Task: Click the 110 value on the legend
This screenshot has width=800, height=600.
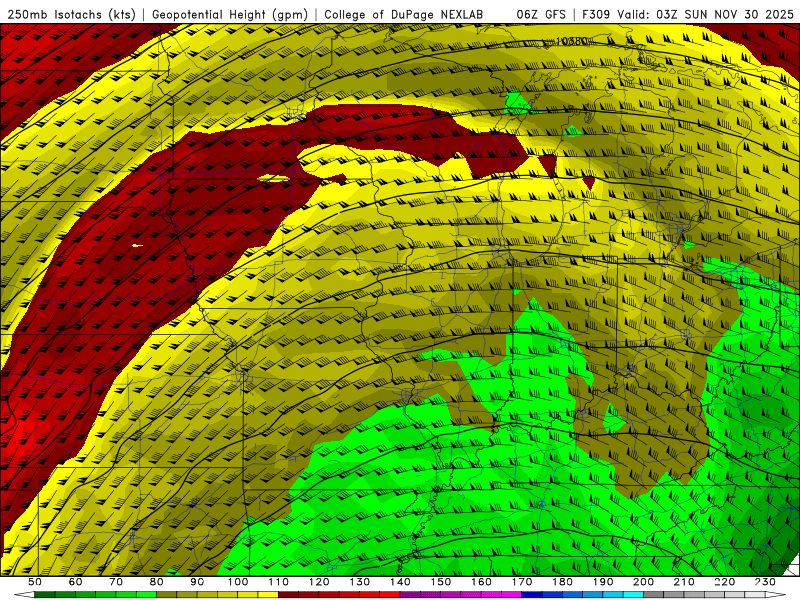Action: (279, 582)
